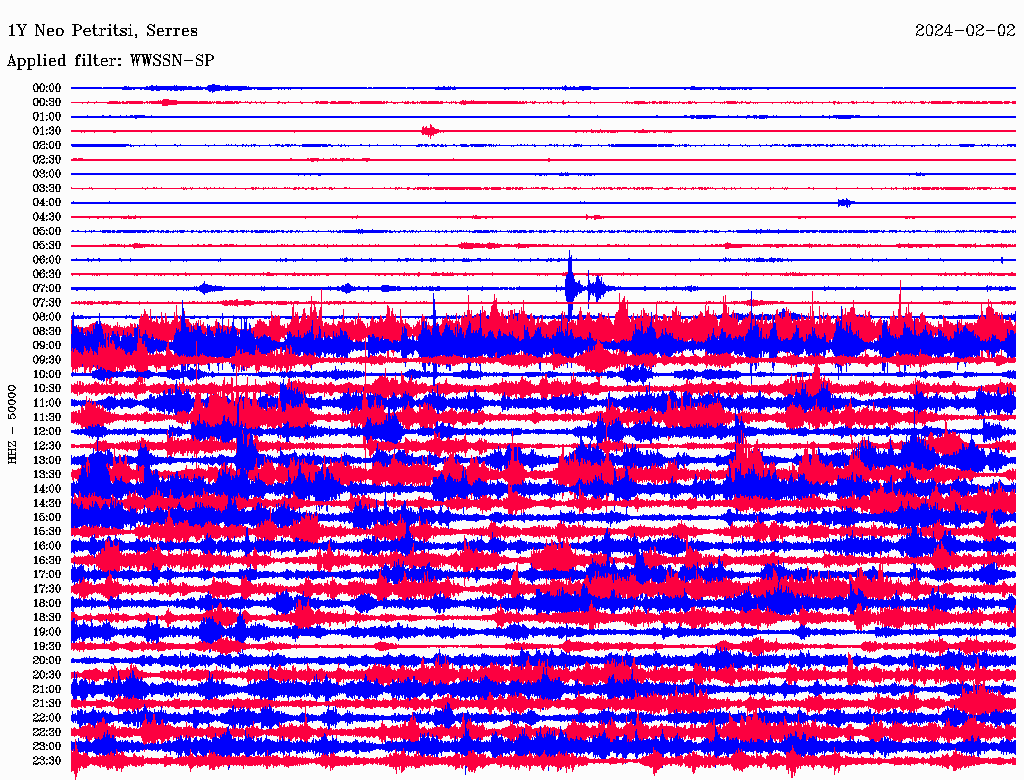Image resolution: width=1024 pixels, height=780 pixels.
Task: Select the 16:30 time row label
Action: 47,560
